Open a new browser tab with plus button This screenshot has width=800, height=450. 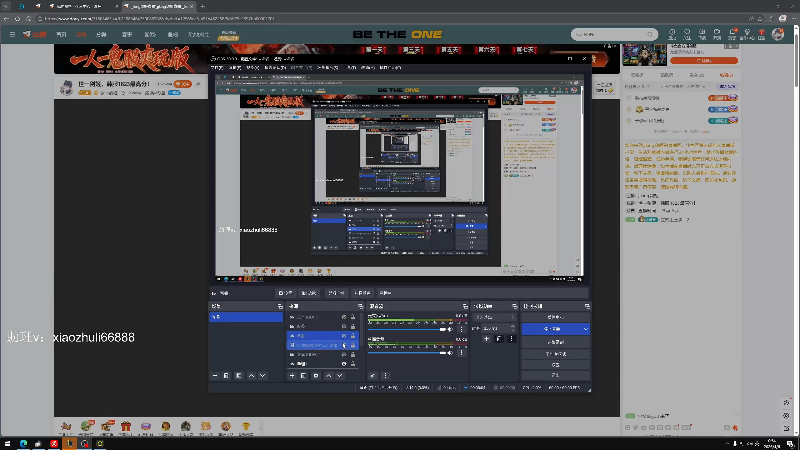pos(203,6)
